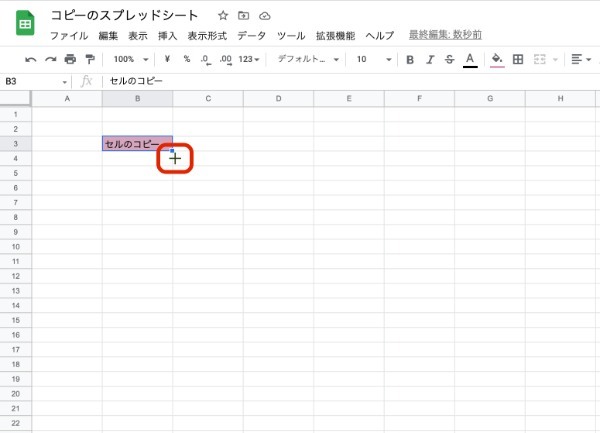Open the Google Sheets home icon
This screenshot has height=433, width=600.
click(24, 24)
